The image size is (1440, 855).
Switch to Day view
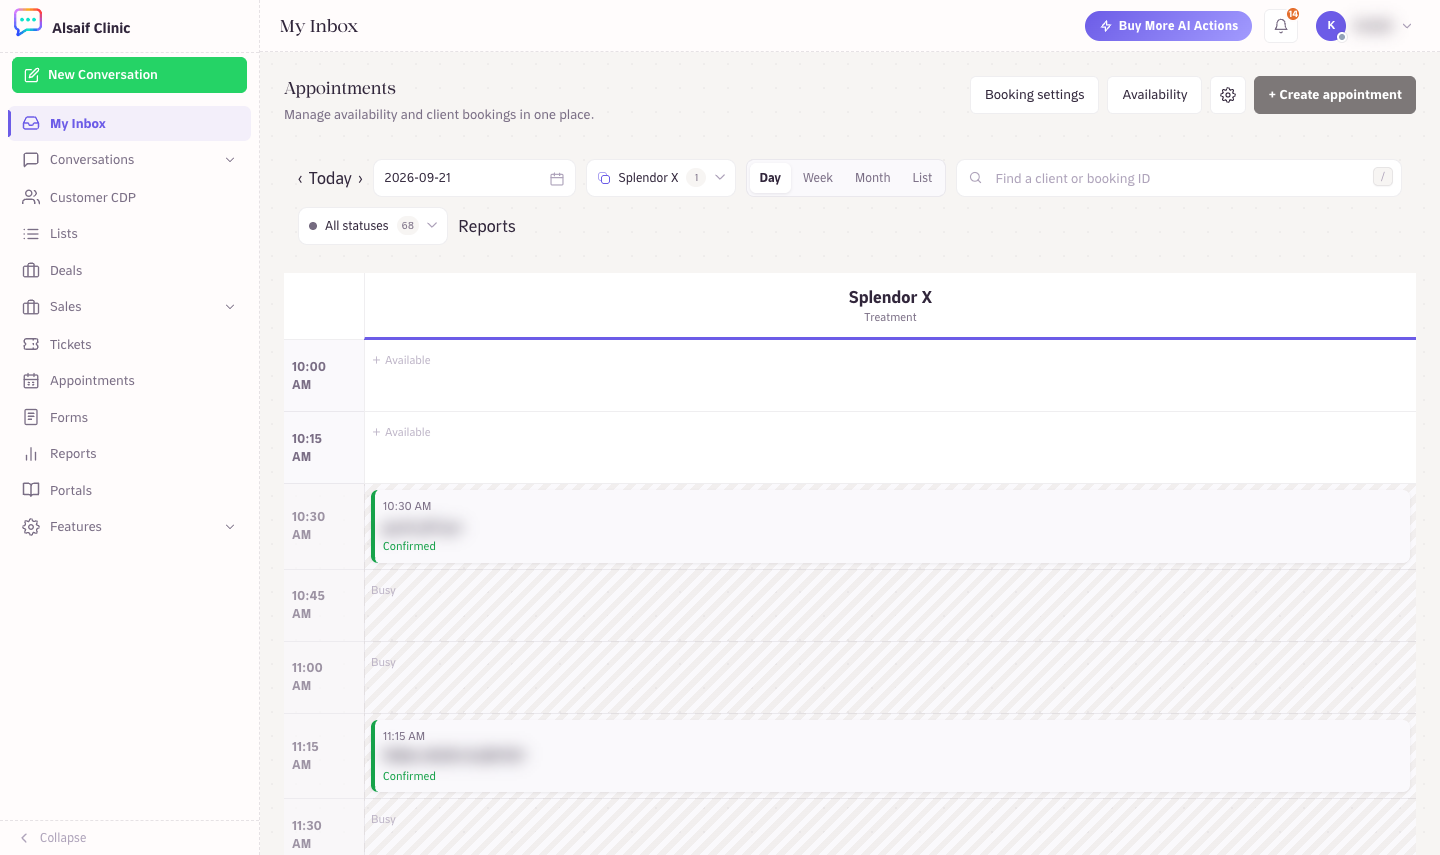point(770,178)
